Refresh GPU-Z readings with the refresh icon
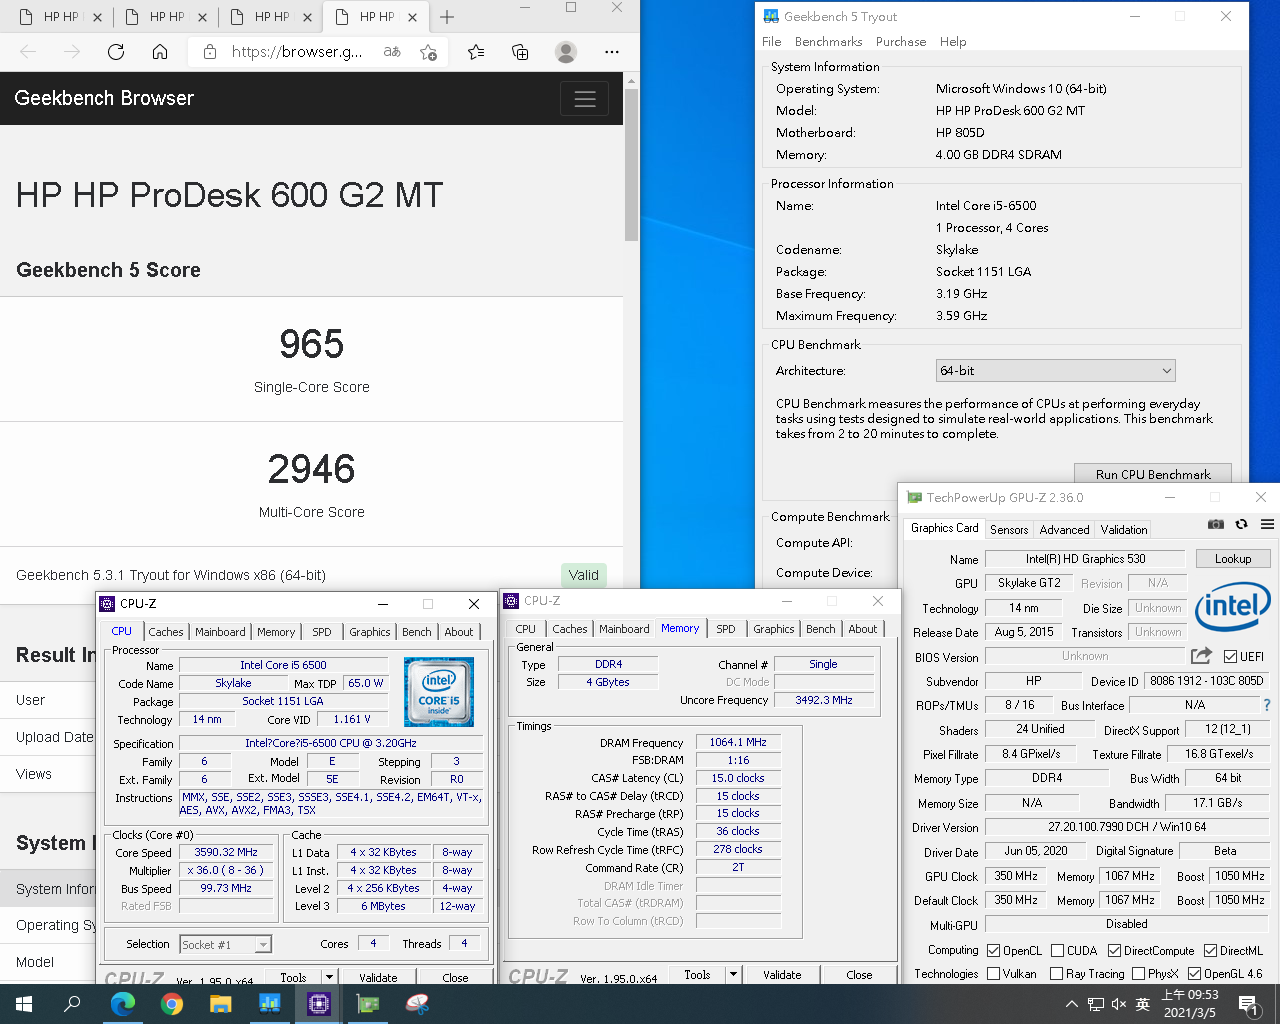This screenshot has width=1280, height=1024. click(x=1241, y=524)
